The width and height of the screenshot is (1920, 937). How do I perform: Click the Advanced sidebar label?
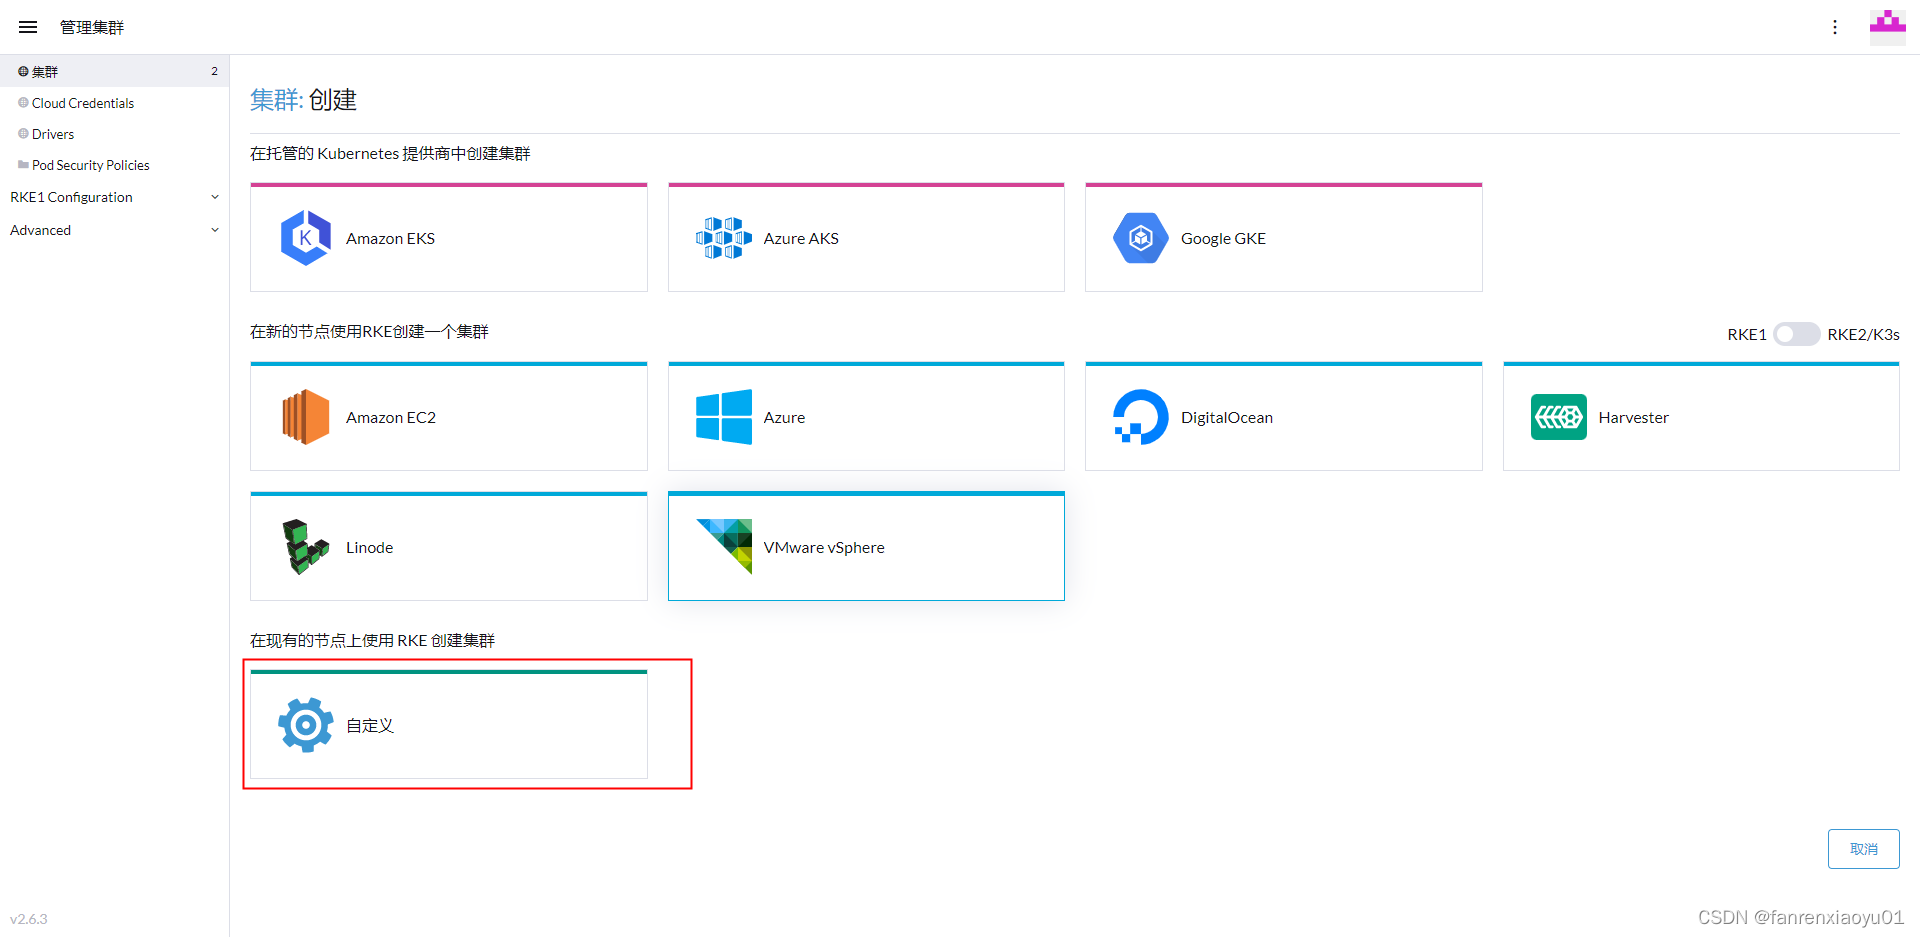pyautogui.click(x=40, y=230)
